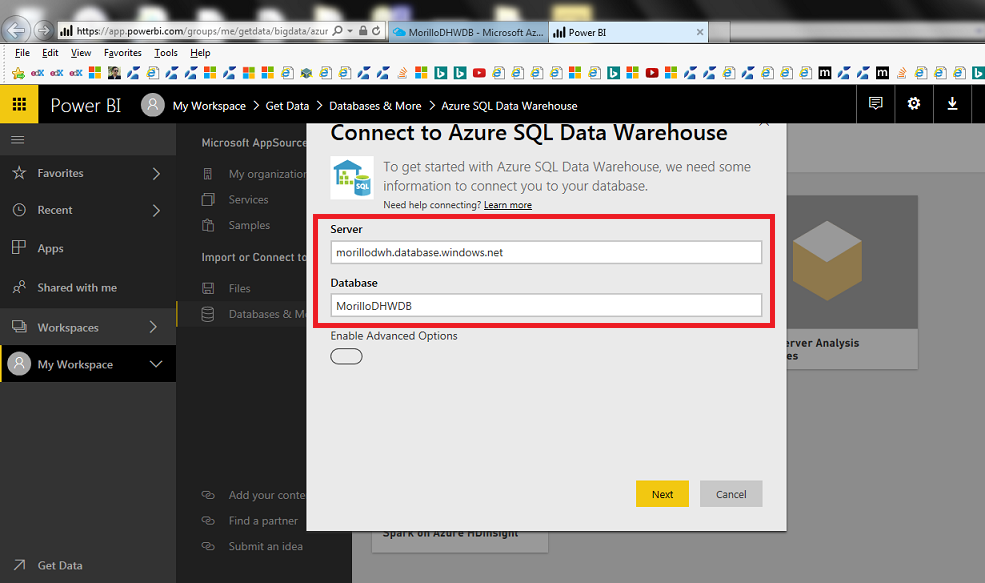Select Files under Import or Connect
This screenshot has height=583, width=985.
click(x=239, y=288)
